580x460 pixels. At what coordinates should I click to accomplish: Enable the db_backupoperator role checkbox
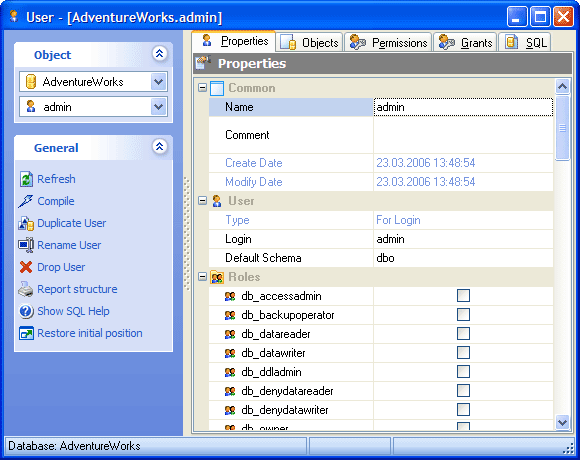463,315
